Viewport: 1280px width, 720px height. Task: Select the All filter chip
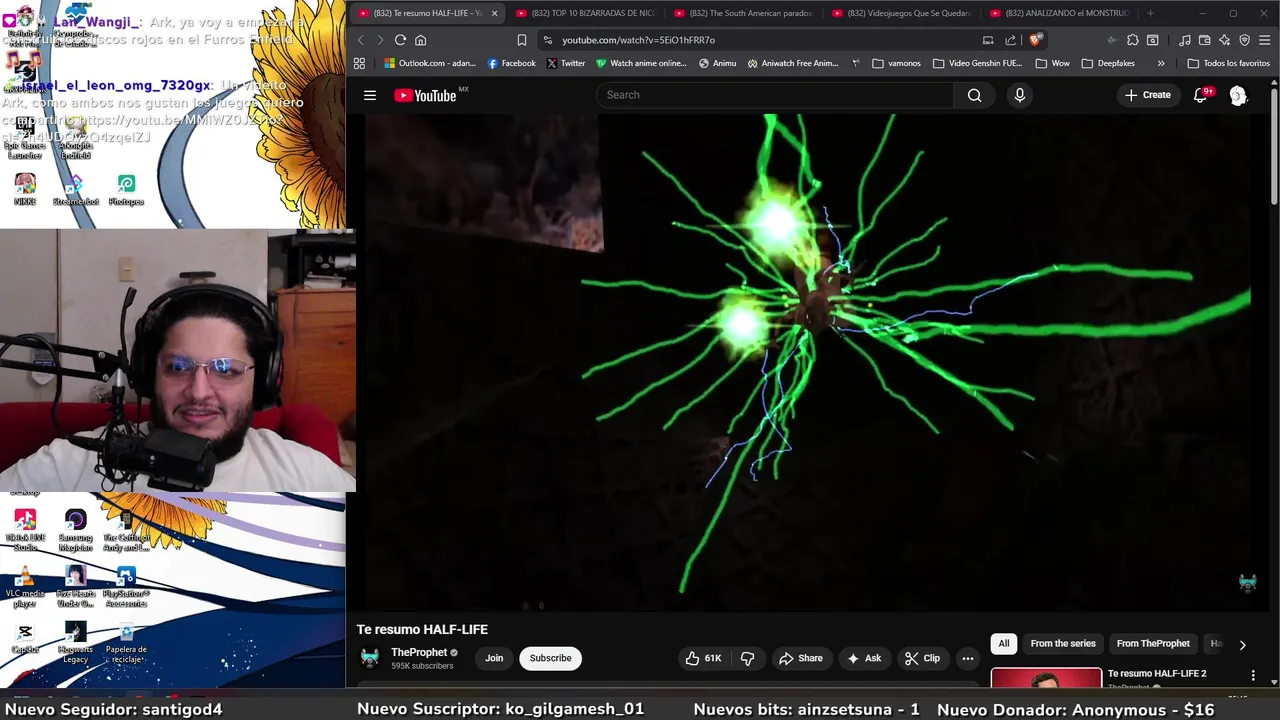point(1003,644)
